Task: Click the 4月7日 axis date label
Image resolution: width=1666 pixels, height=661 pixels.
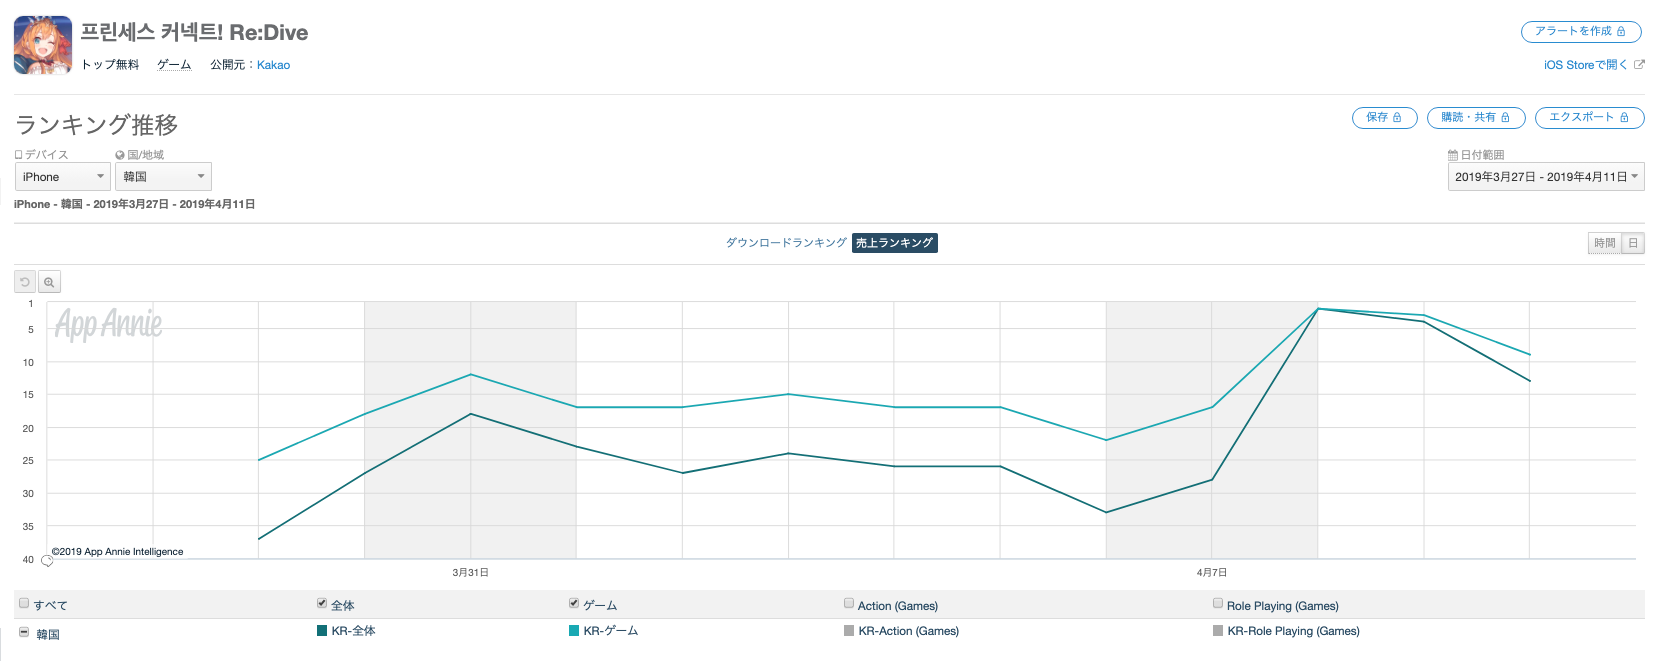Action: tap(1212, 573)
